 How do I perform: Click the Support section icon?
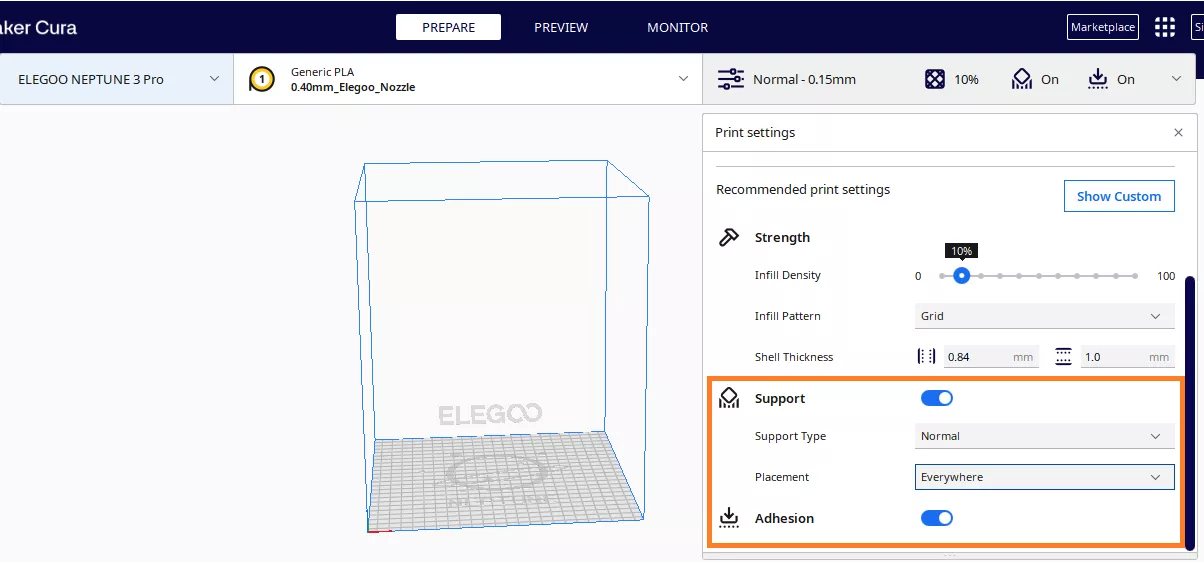pos(729,398)
